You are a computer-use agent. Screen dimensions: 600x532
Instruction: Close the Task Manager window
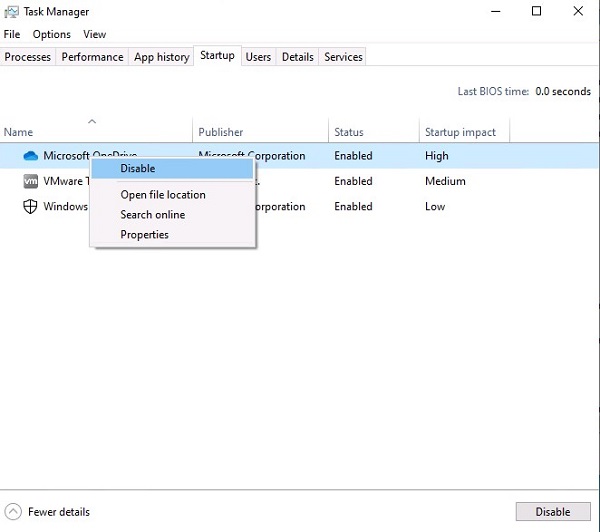tap(578, 11)
